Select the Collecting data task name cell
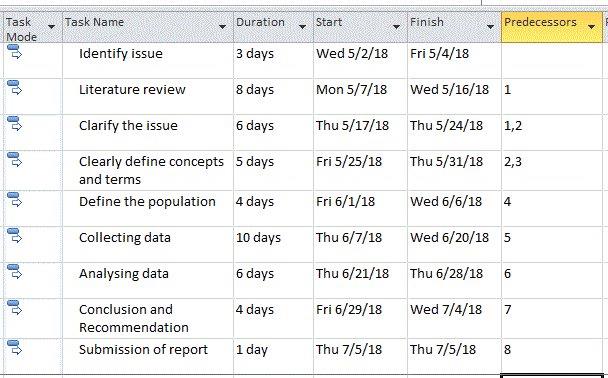This screenshot has width=608, height=378. (x=148, y=245)
